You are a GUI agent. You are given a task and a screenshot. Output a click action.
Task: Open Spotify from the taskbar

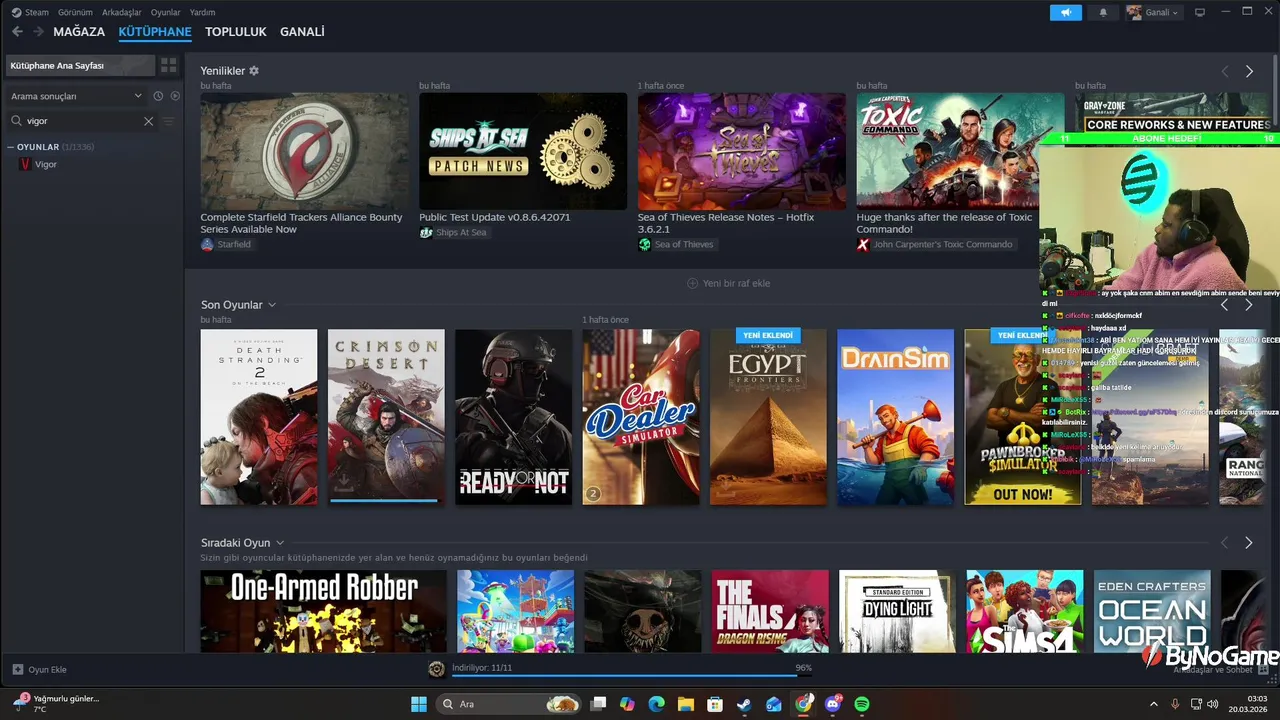(862, 704)
